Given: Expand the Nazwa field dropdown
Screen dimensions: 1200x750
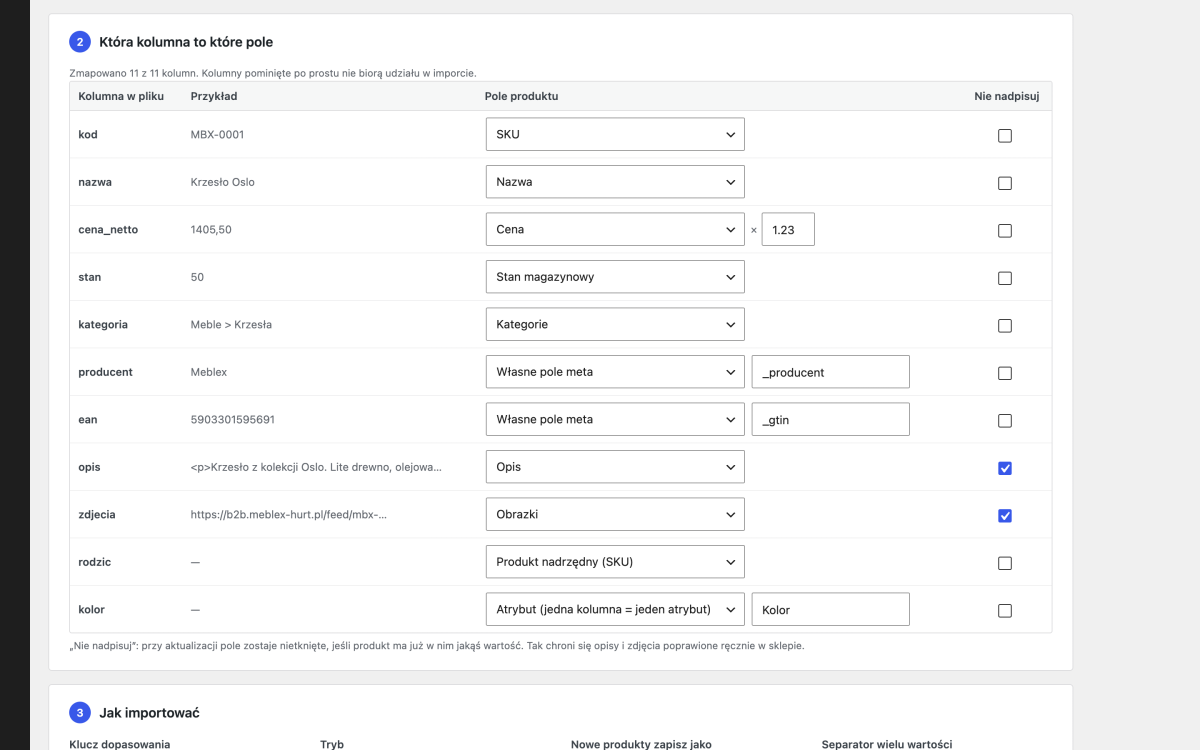Looking at the screenshot, I should click(615, 182).
